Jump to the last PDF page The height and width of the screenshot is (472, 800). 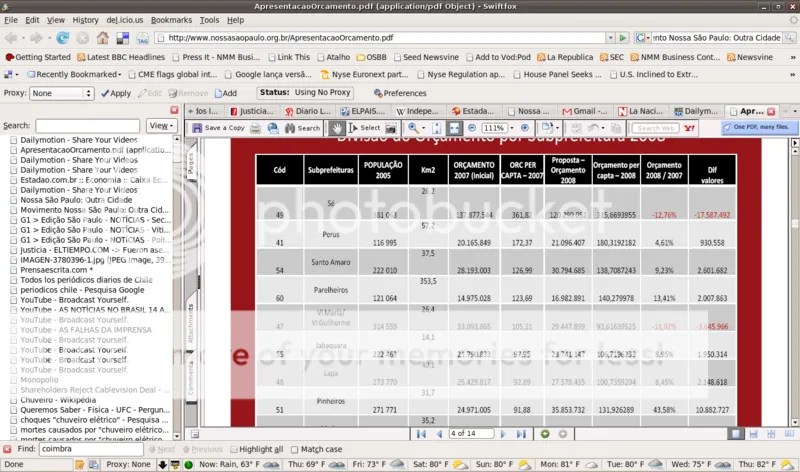521,434
